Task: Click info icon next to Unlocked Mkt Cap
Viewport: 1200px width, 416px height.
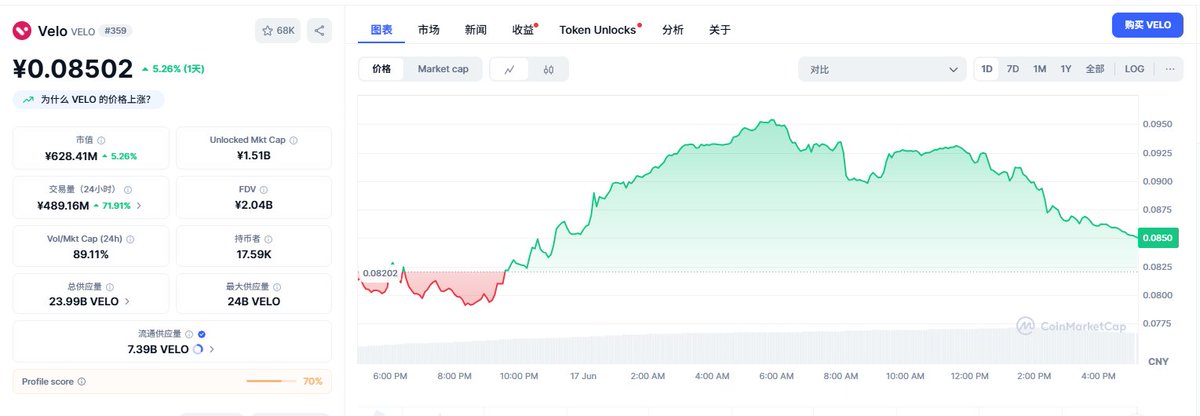Action: [293, 141]
